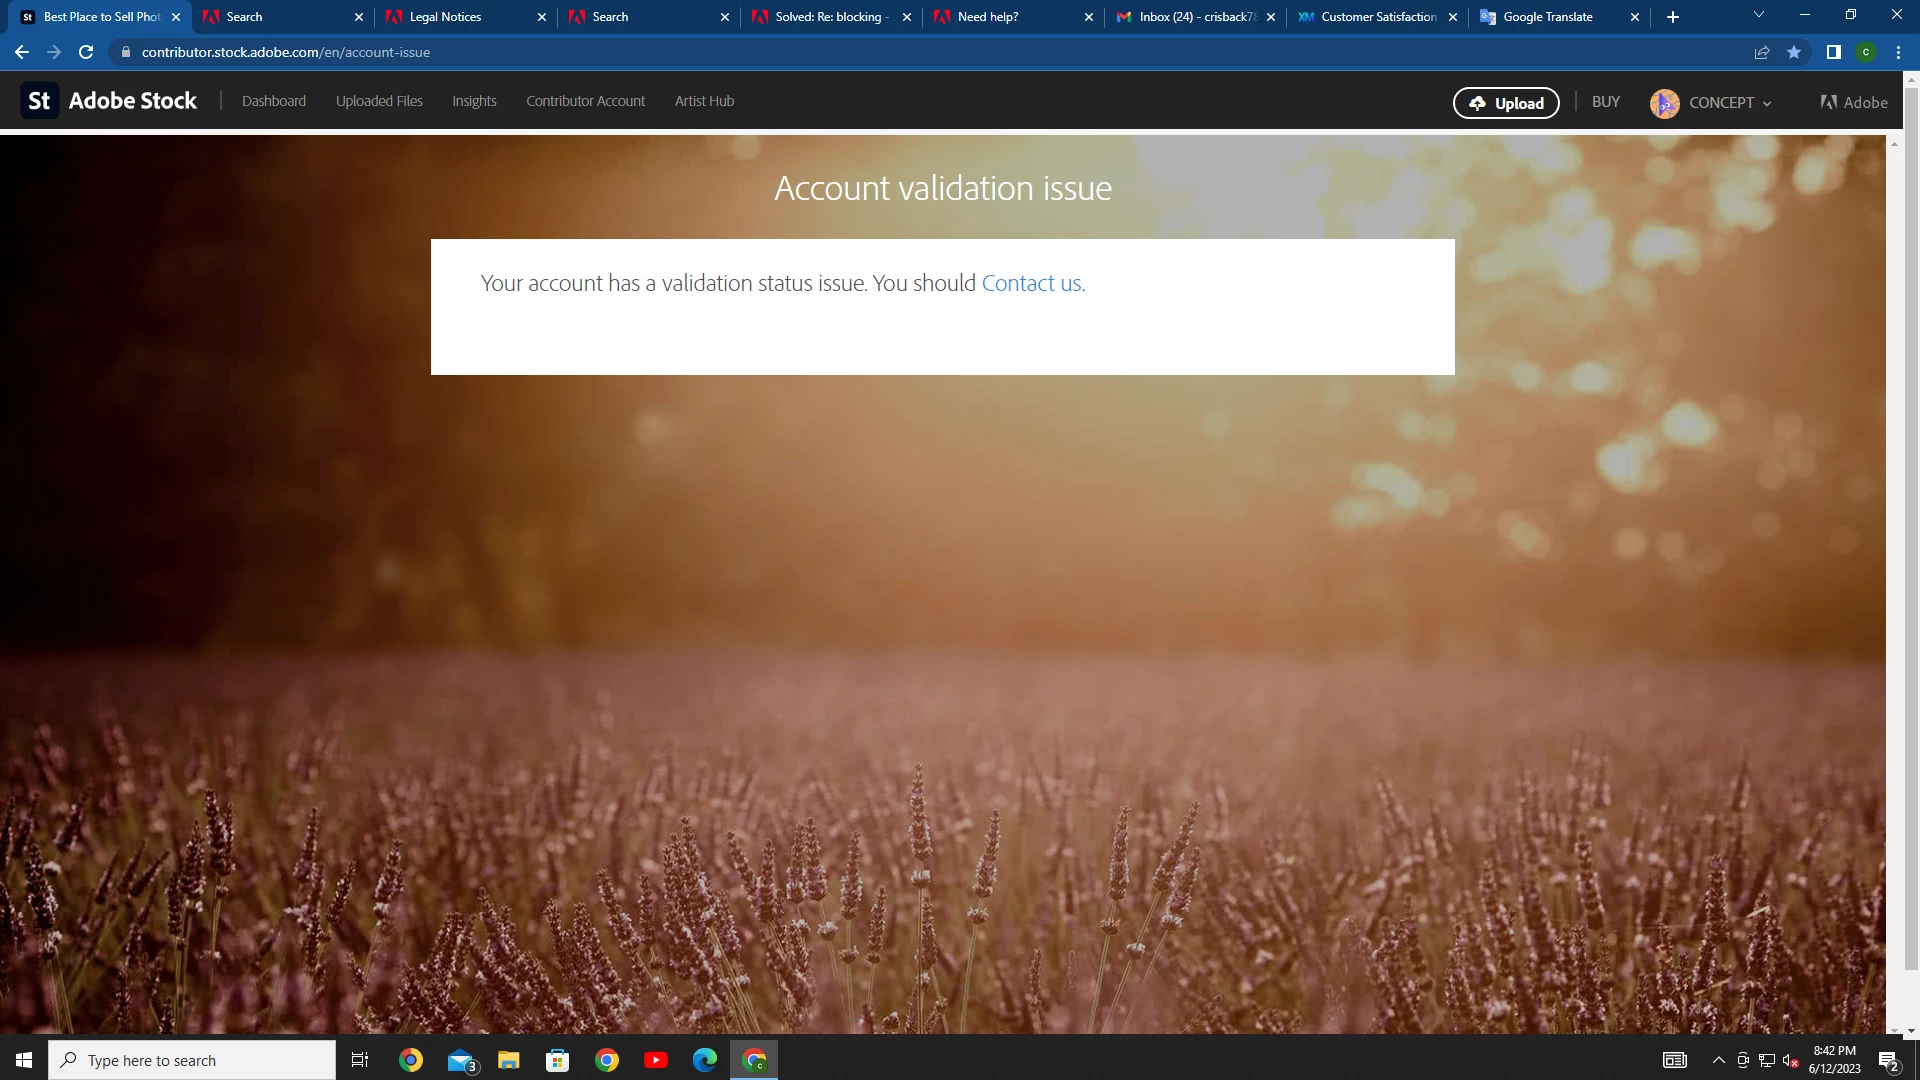Bookmark page with the star icon

[1794, 52]
